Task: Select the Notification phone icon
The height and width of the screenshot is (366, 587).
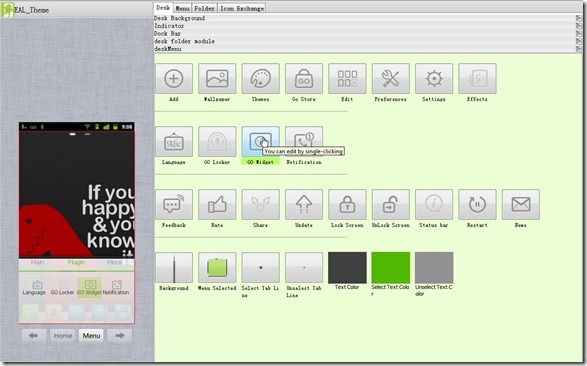Action: (304, 141)
